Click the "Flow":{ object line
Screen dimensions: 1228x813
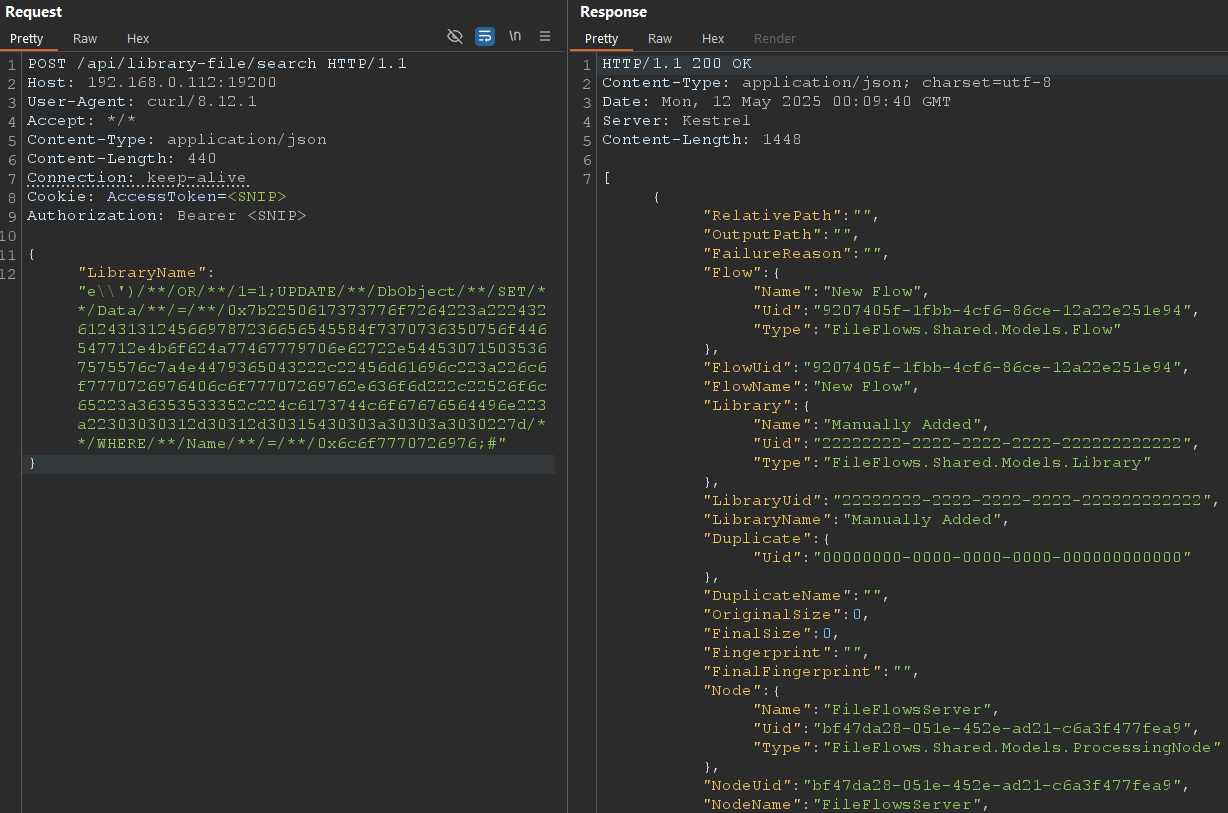pos(742,272)
